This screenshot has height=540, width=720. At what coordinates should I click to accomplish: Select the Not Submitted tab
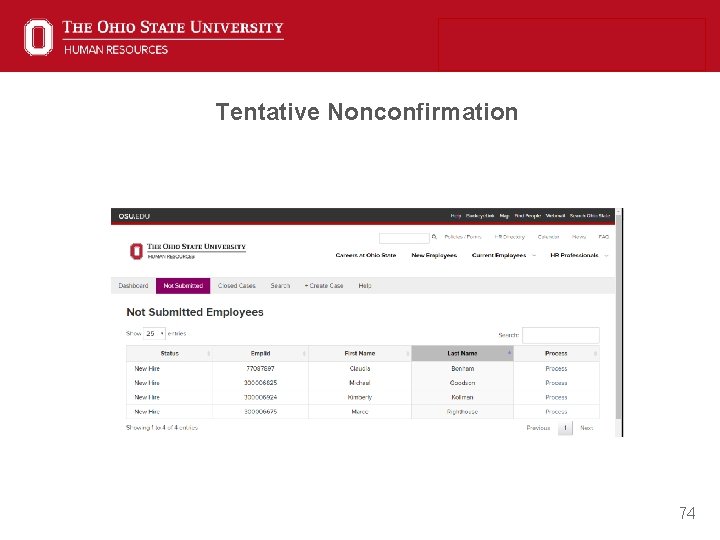point(183,286)
